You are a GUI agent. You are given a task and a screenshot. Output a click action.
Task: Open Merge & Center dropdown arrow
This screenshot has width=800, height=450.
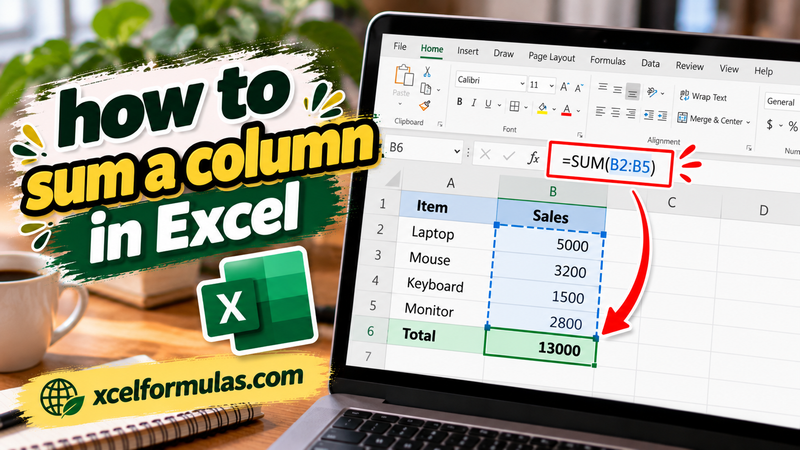pyautogui.click(x=748, y=122)
